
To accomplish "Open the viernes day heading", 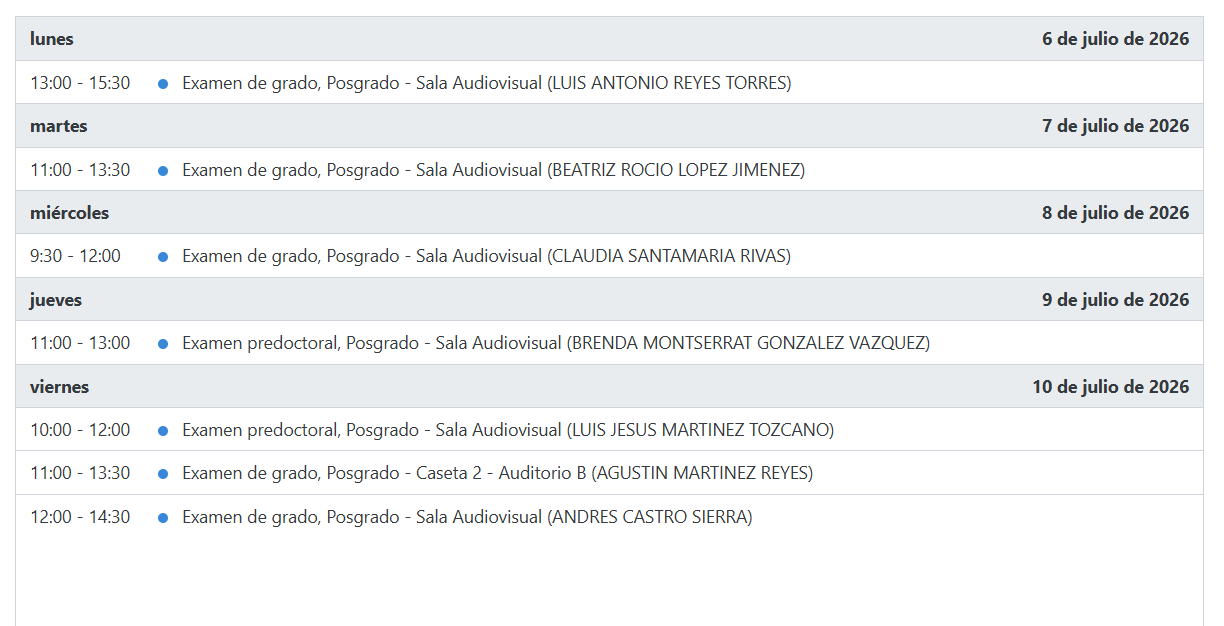I will coord(60,387).
